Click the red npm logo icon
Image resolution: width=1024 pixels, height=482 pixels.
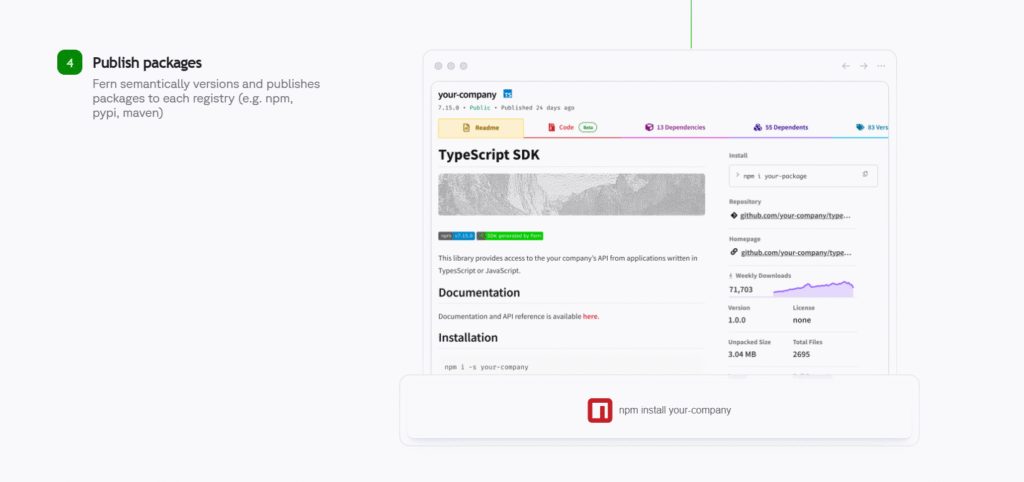pyautogui.click(x=600, y=410)
